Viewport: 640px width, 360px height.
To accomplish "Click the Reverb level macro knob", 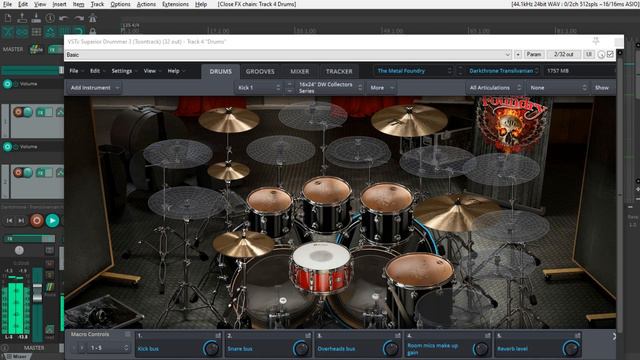I will click(x=570, y=348).
